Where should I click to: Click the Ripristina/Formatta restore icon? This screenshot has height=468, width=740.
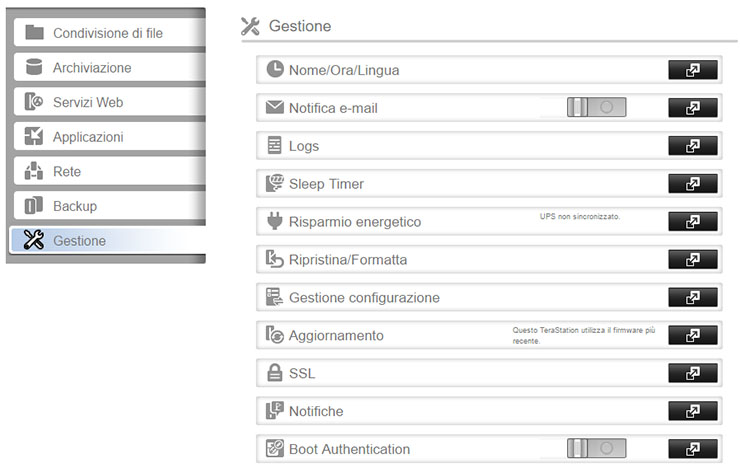coord(275,259)
